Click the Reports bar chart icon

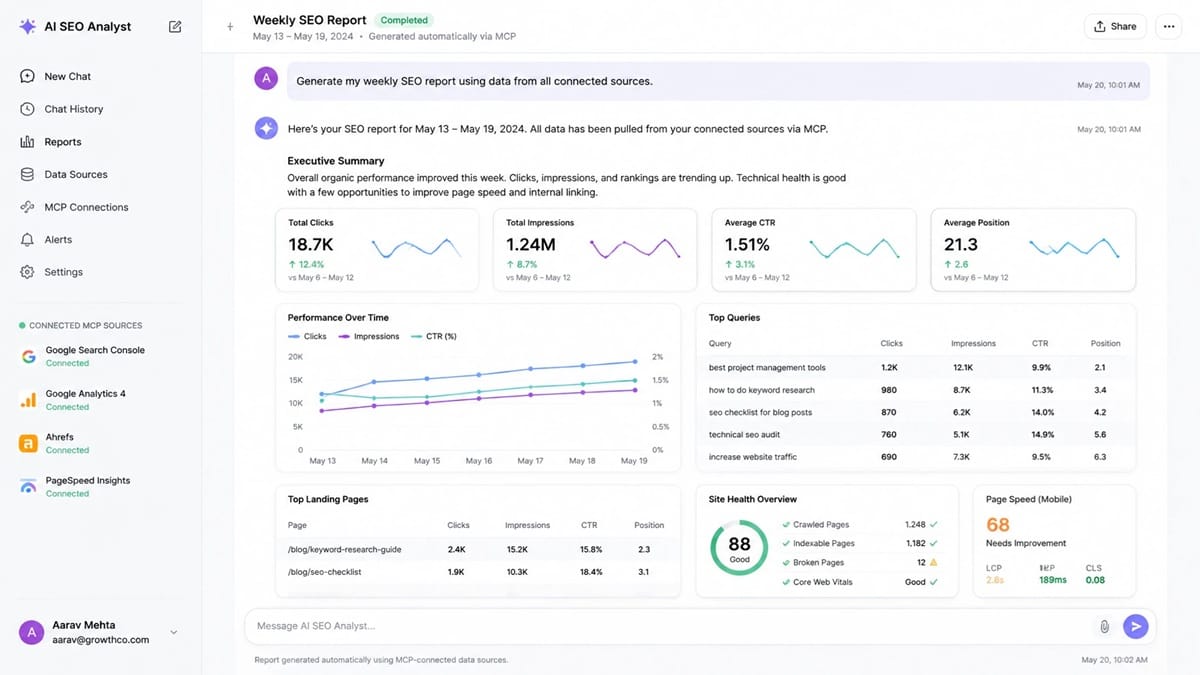coord(27,142)
